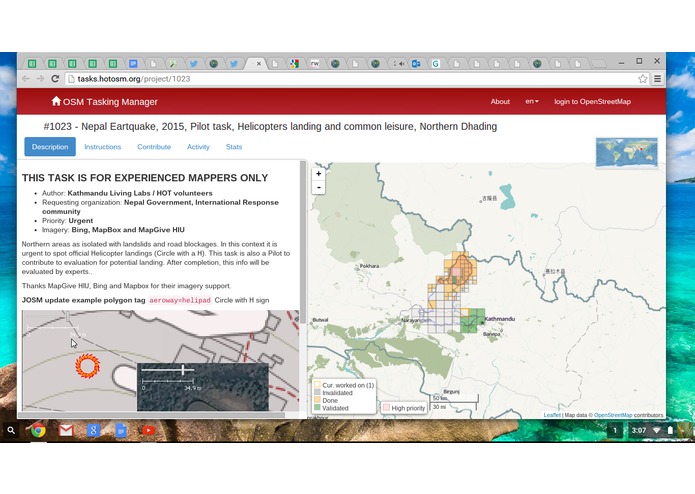
Task: Click the pink high priority tile on map
Action: pos(456,272)
